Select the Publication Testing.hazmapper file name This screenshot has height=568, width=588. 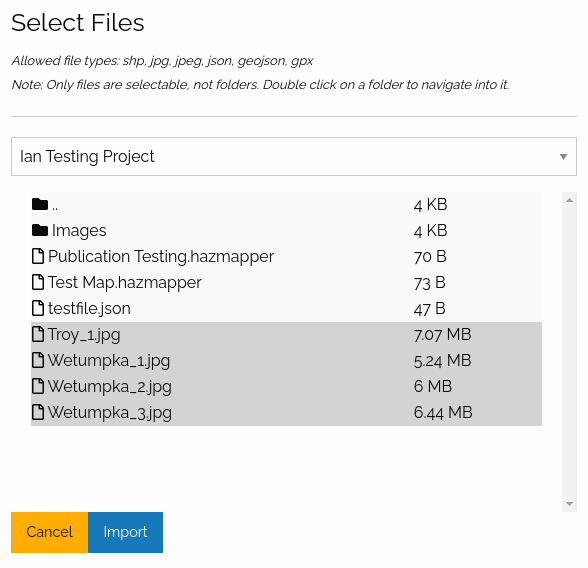pos(161,257)
